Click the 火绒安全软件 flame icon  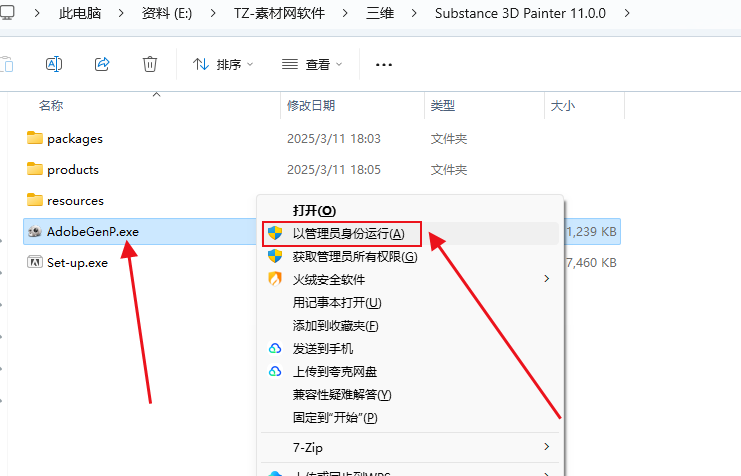point(275,279)
